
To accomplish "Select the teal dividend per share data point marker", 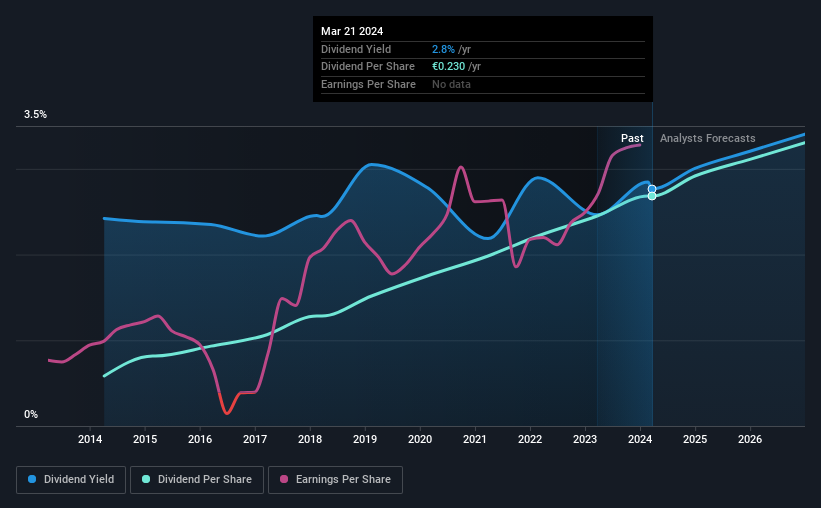I will click(652, 196).
